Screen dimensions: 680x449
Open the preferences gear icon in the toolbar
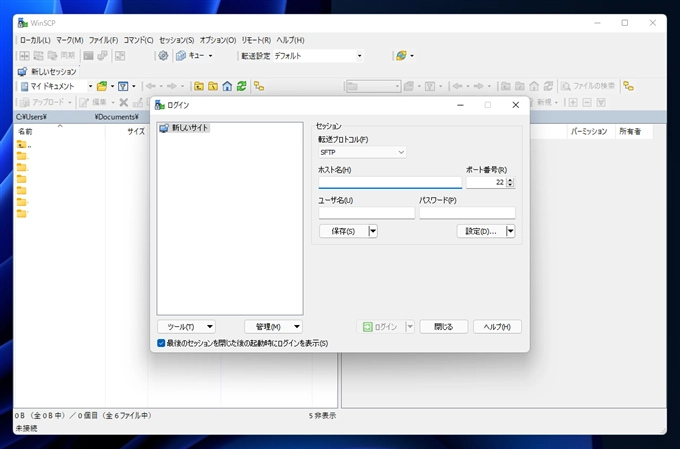pos(163,56)
